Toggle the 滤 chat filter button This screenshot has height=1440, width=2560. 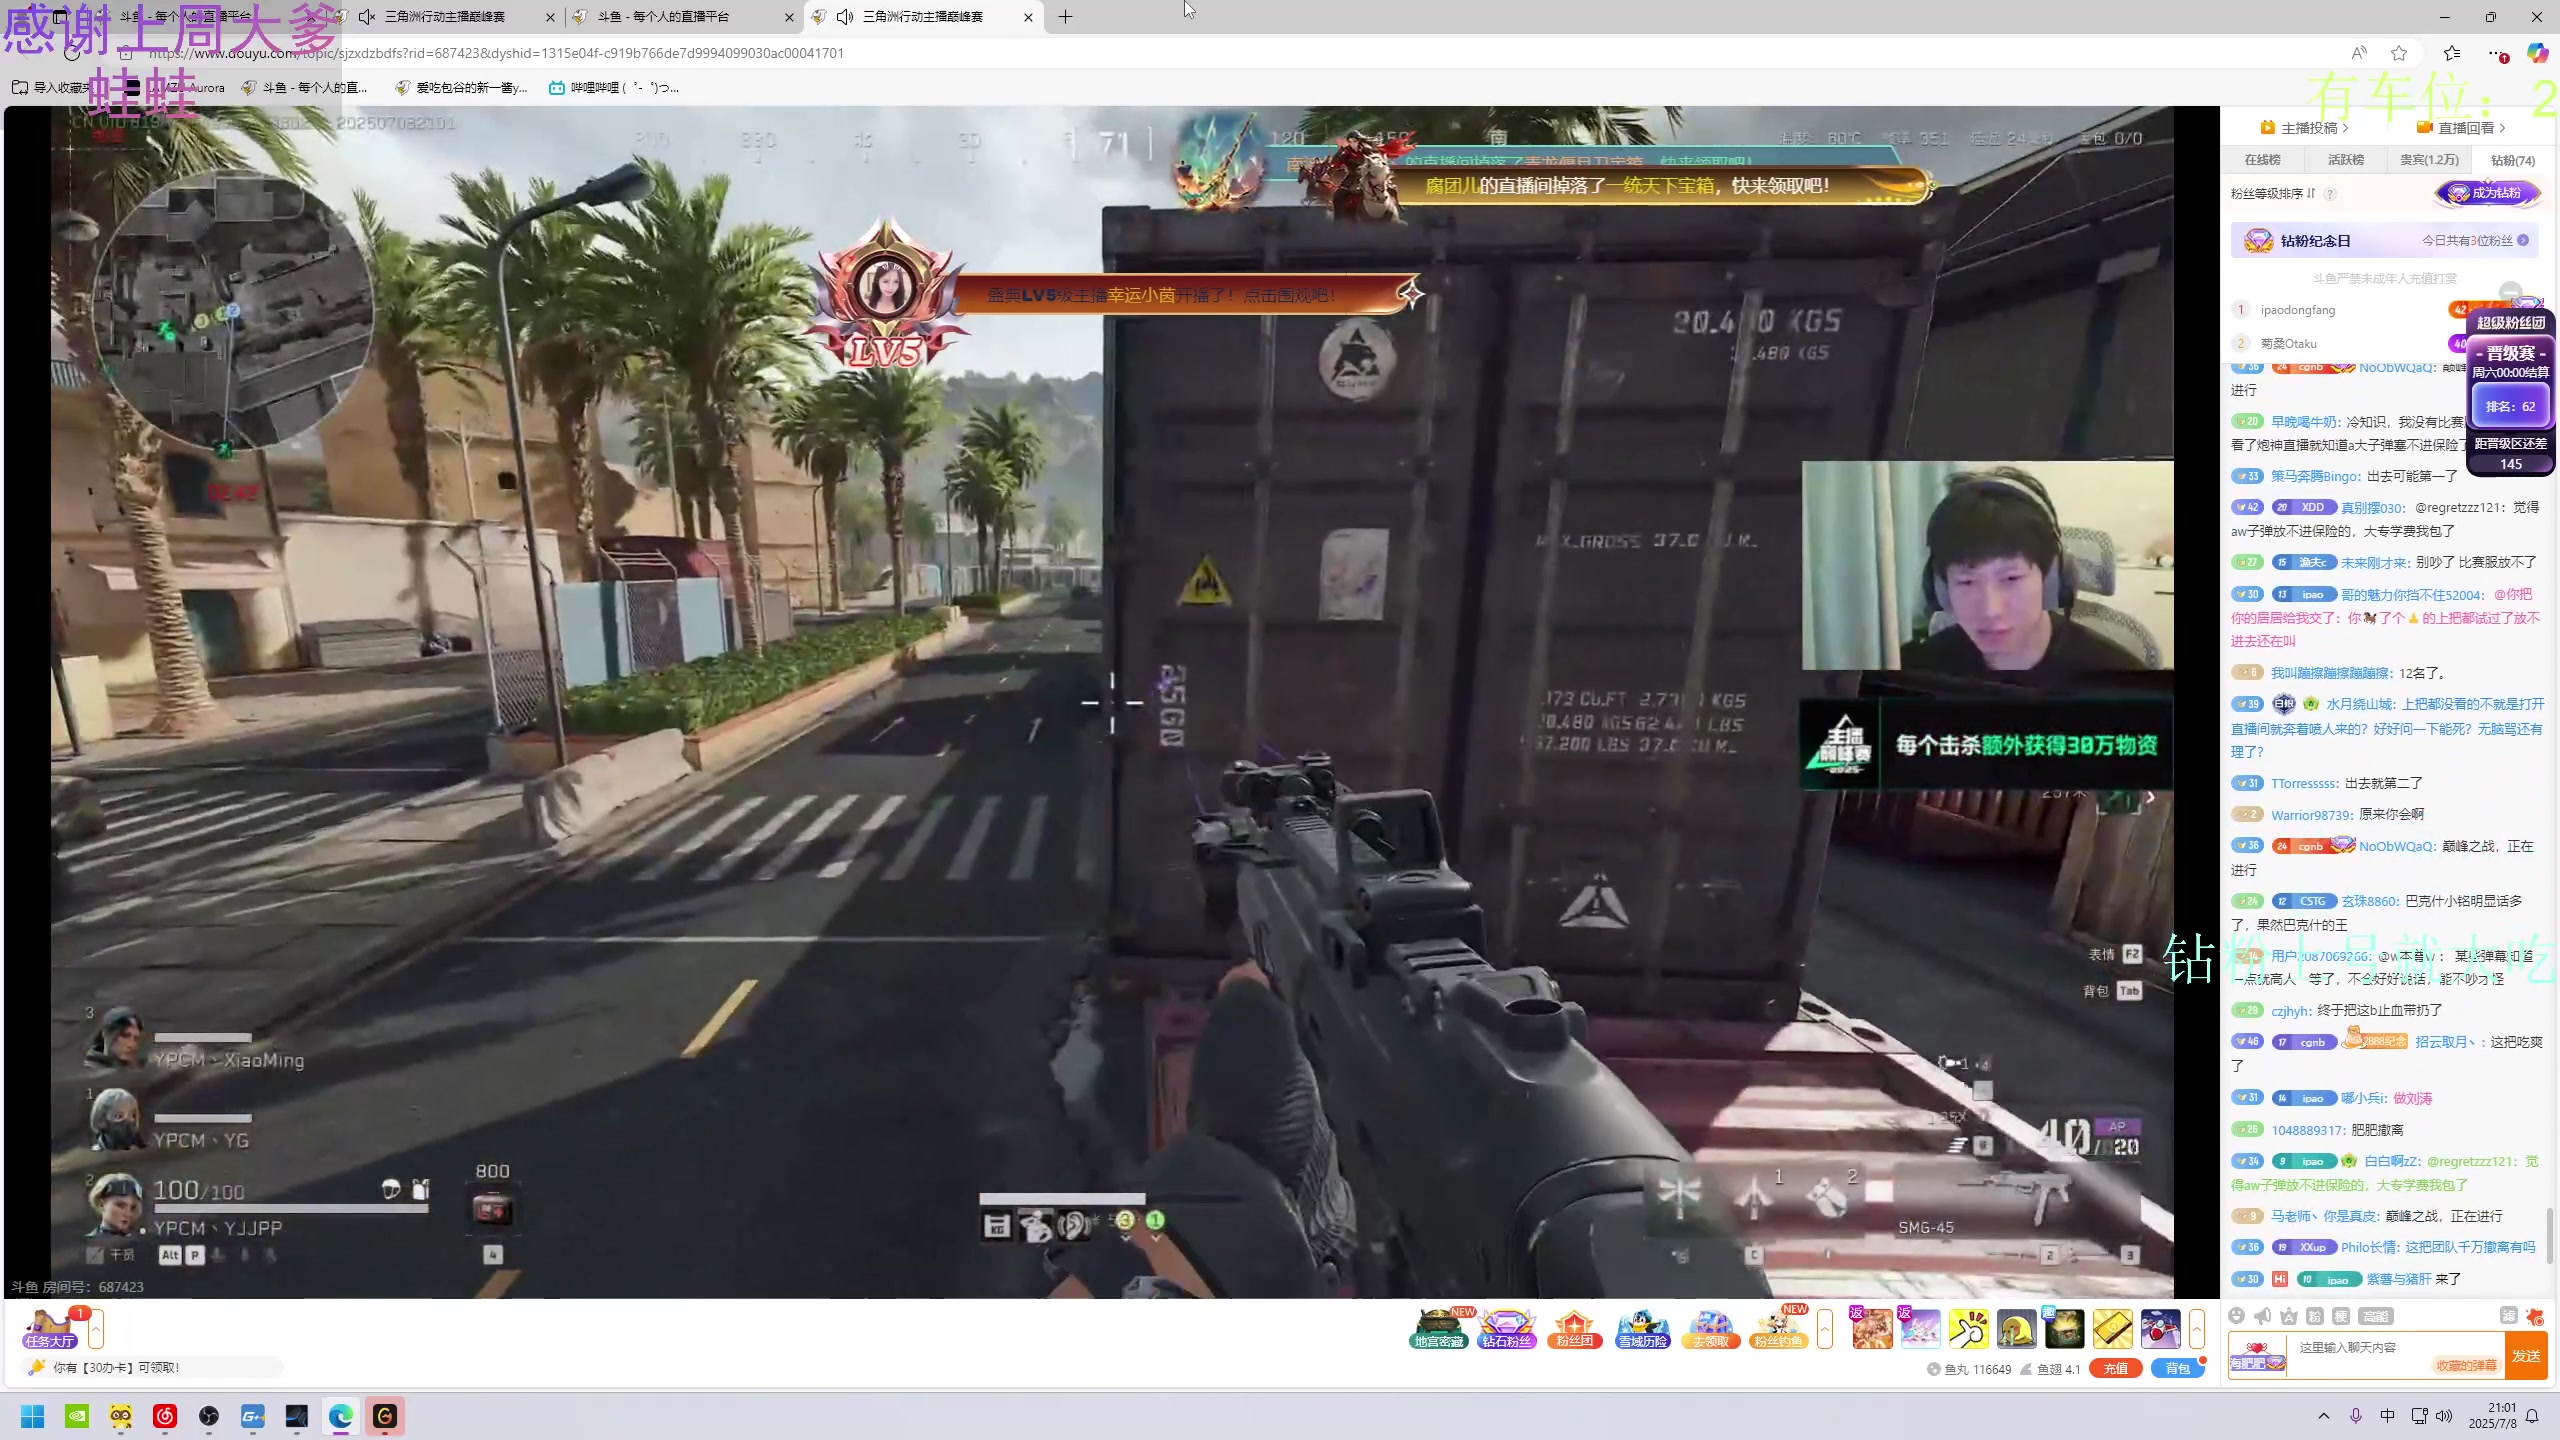click(2509, 1316)
